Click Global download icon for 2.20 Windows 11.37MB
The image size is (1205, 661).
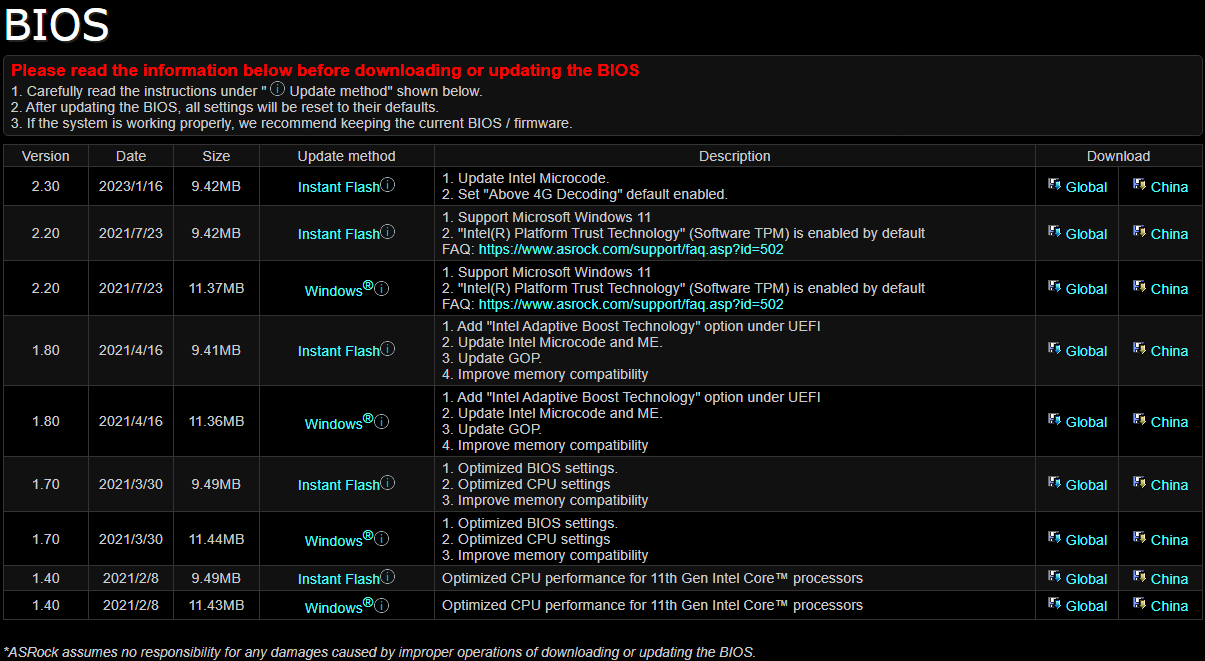coord(1054,287)
